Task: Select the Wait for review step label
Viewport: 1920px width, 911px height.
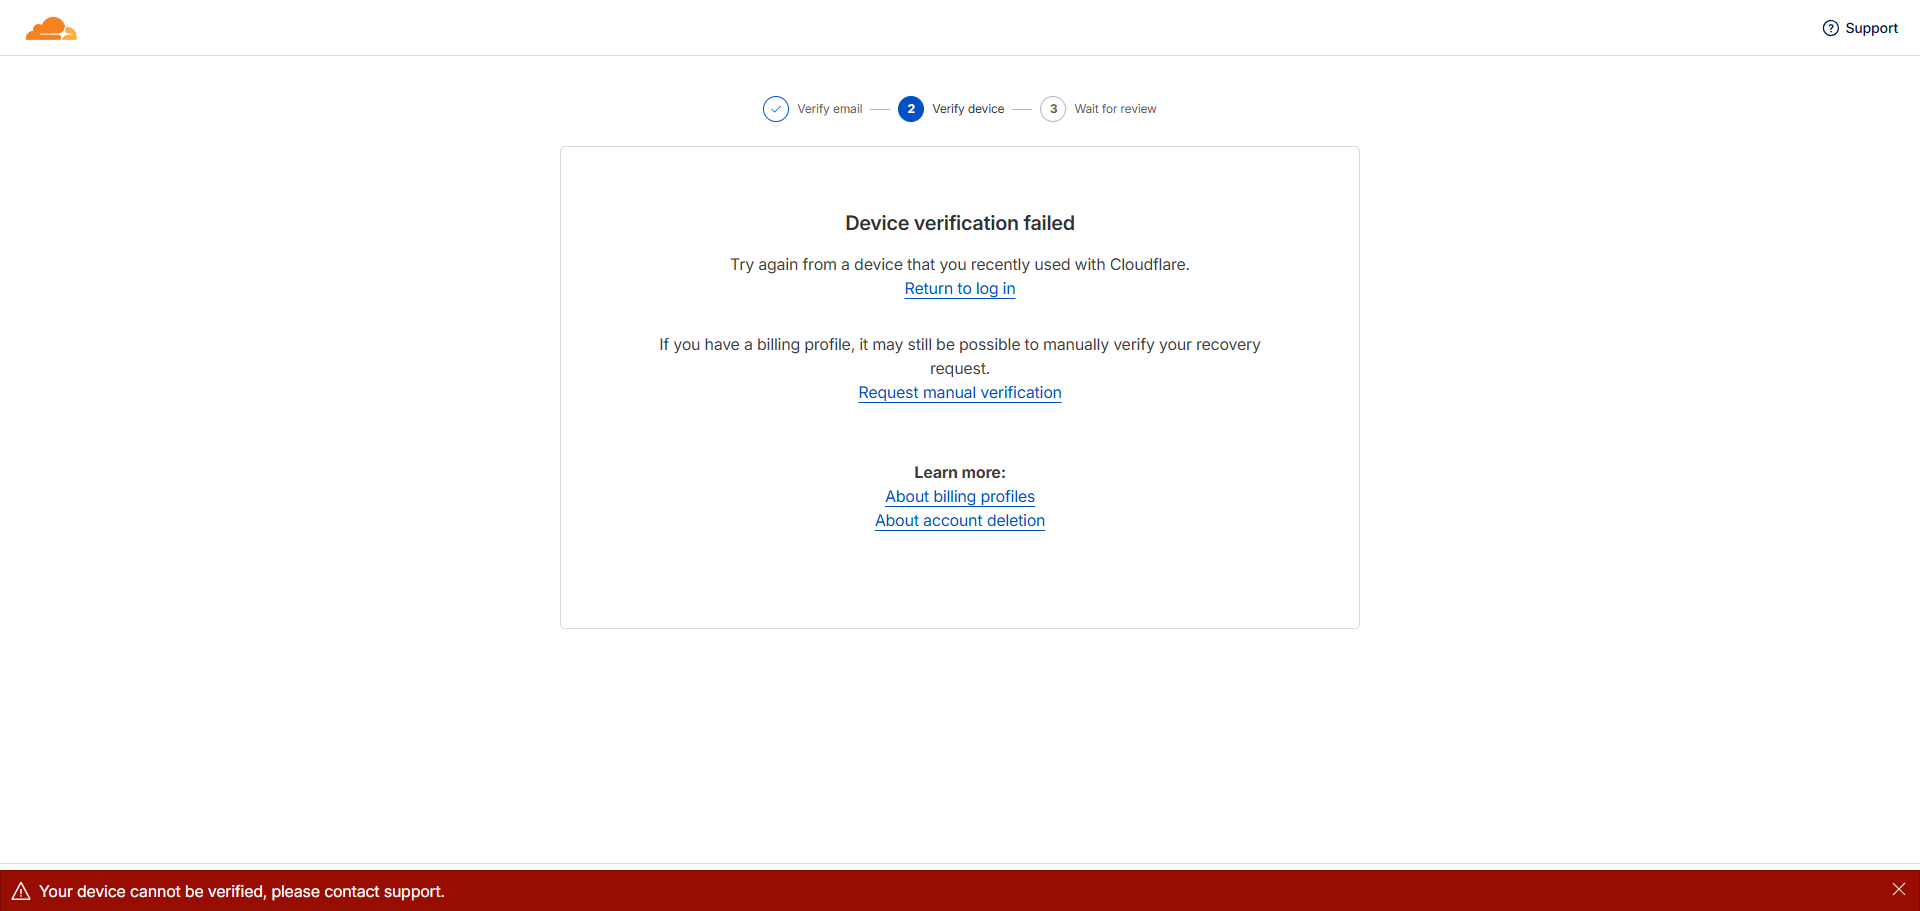Action: pyautogui.click(x=1115, y=109)
